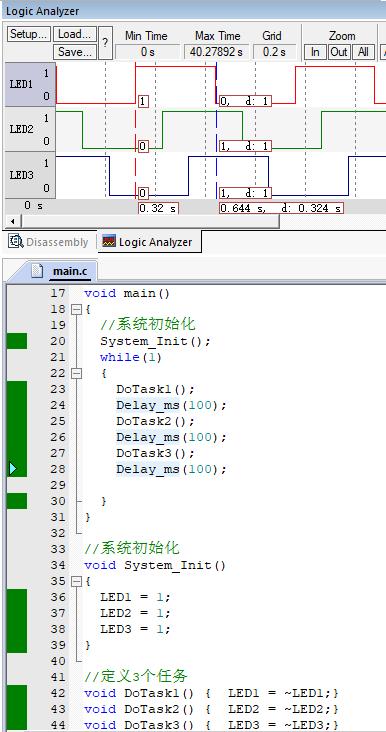Viewport: 386px width, 732px height.
Task: Click LED1 = 1; on line 36
Action: click(x=135, y=597)
